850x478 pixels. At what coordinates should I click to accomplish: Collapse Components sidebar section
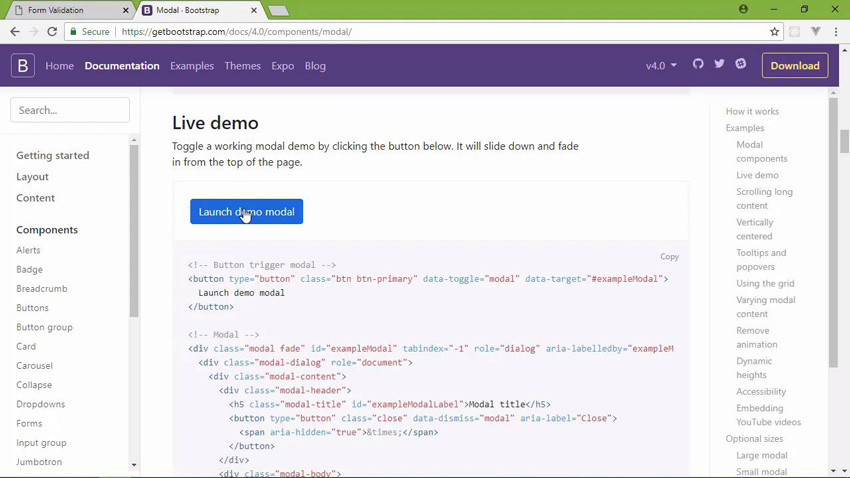click(x=47, y=230)
